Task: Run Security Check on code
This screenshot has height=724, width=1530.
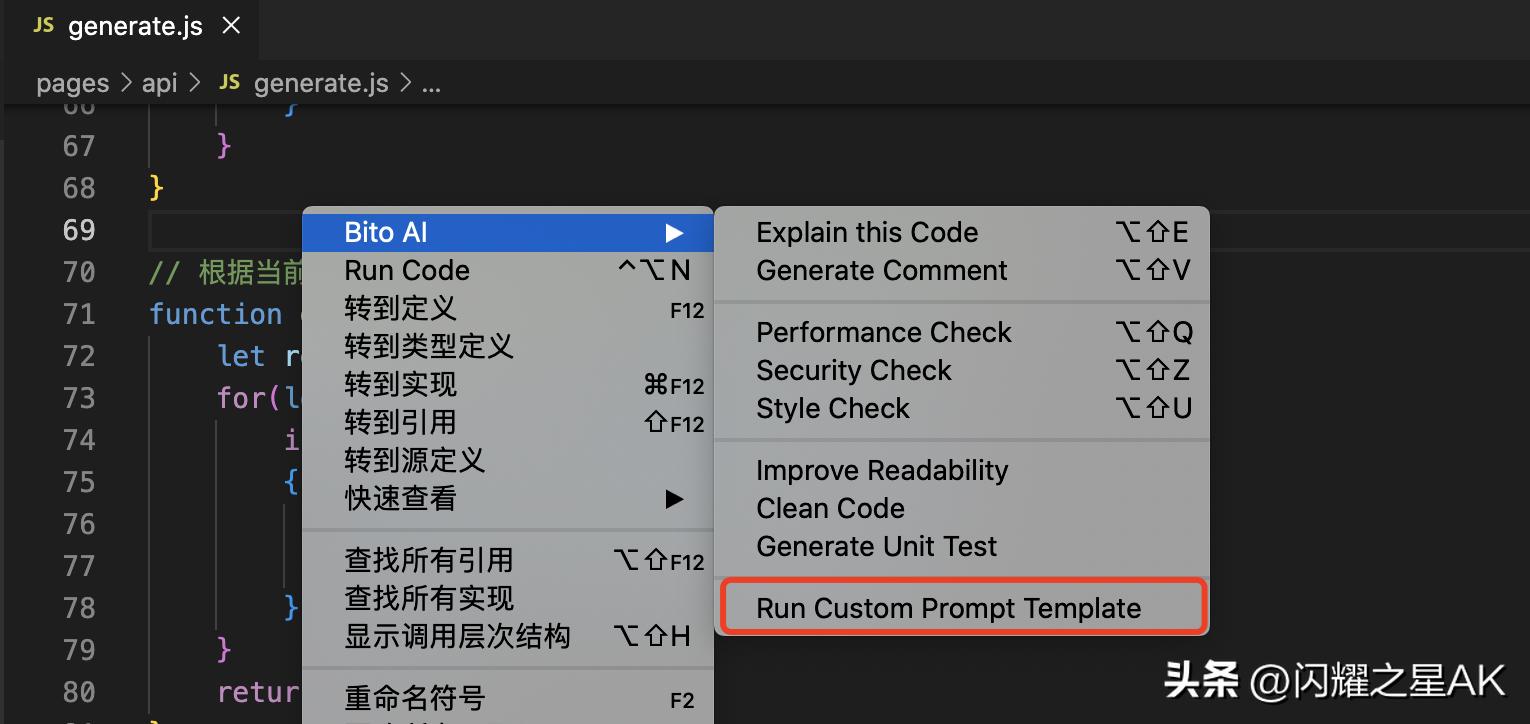Action: [x=962, y=371]
